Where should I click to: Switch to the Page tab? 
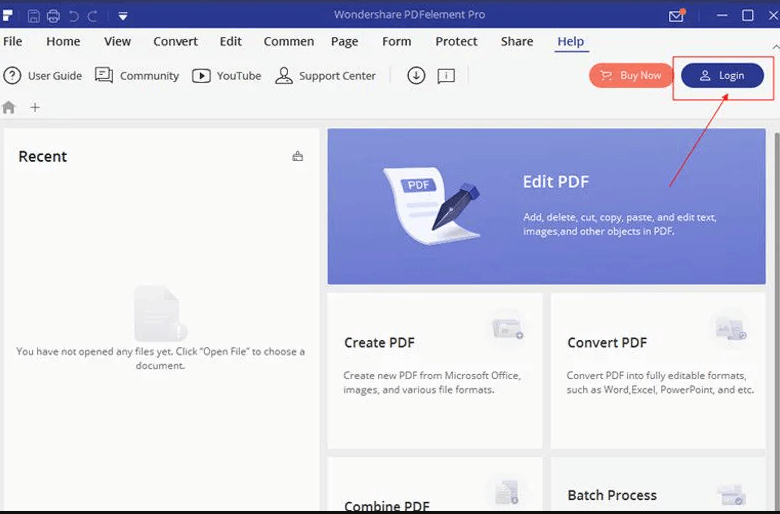[x=345, y=41]
